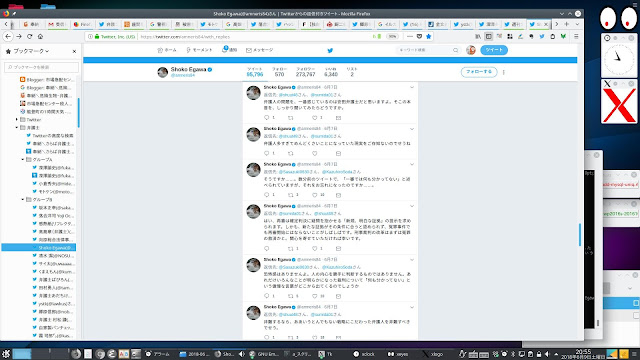Expand the Twitter bookmark folder
Viewport: 640px width, 360px height.
click(17, 120)
